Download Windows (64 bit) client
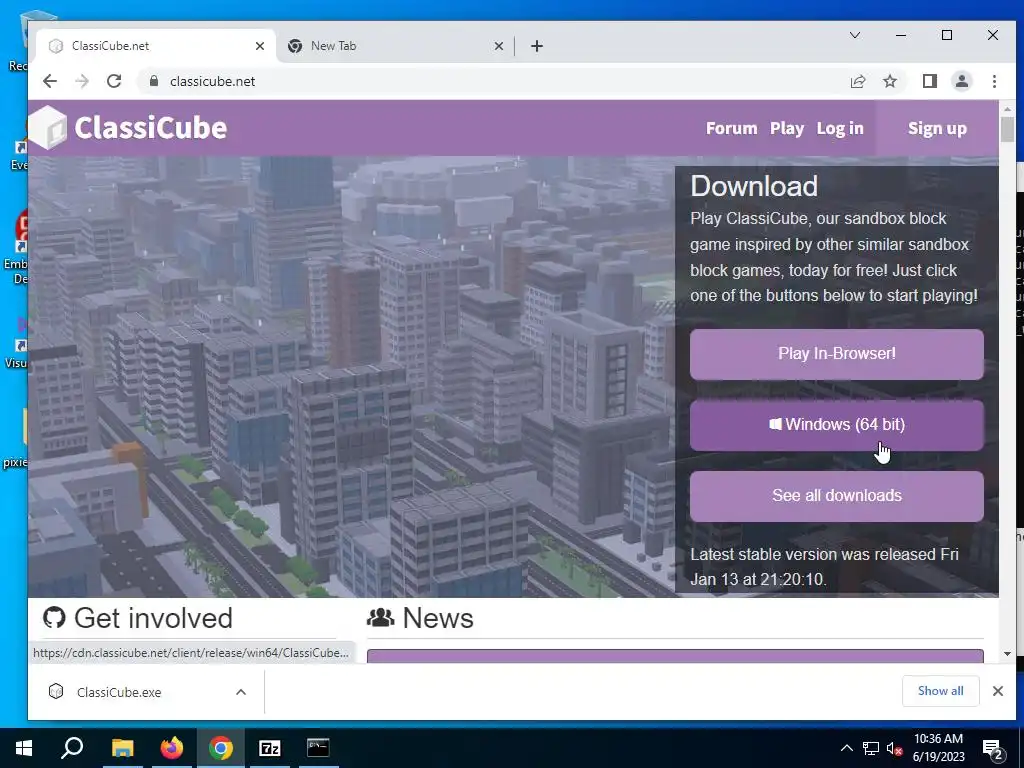 837,425
